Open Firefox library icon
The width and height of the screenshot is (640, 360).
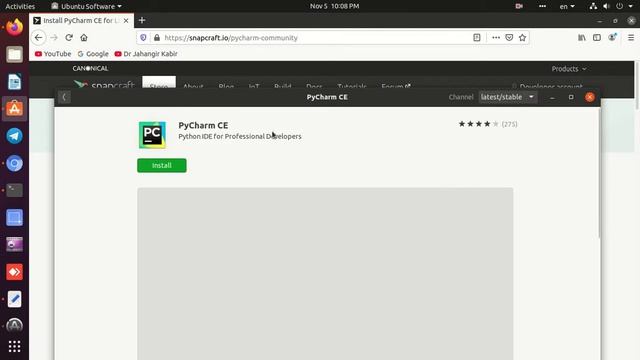(582, 38)
